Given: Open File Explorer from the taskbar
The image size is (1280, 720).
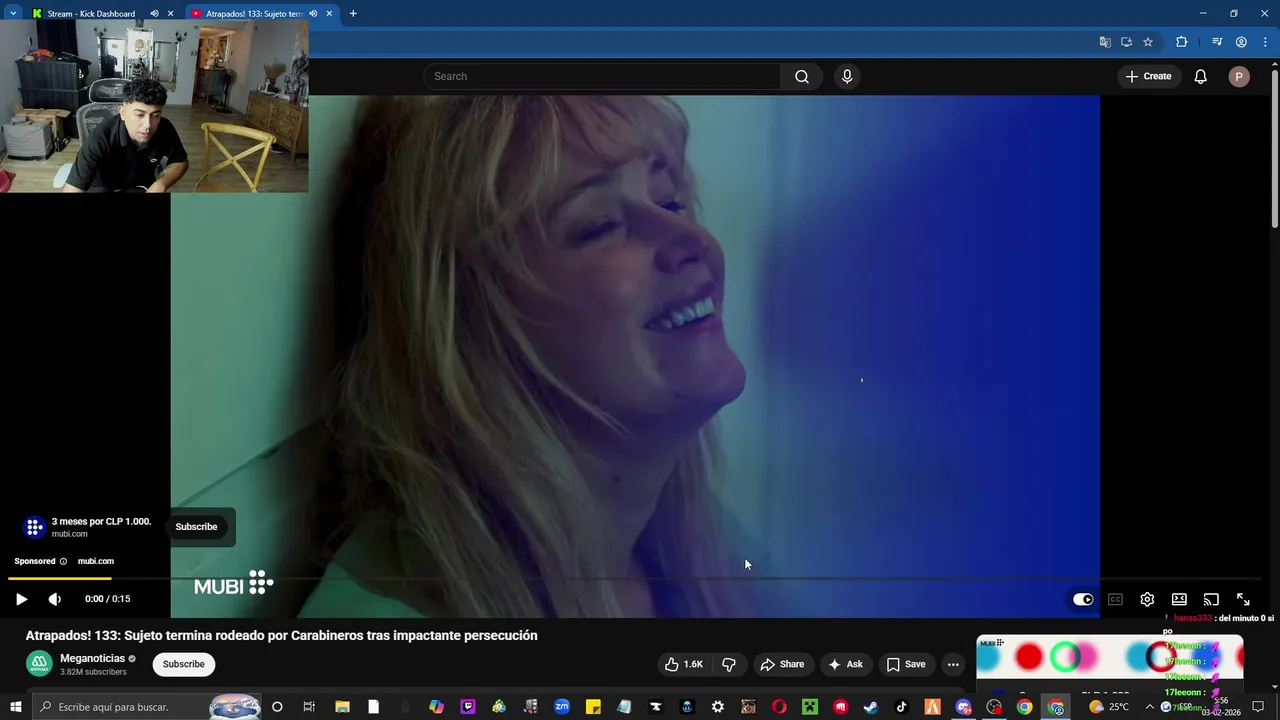Looking at the screenshot, I should (341, 707).
